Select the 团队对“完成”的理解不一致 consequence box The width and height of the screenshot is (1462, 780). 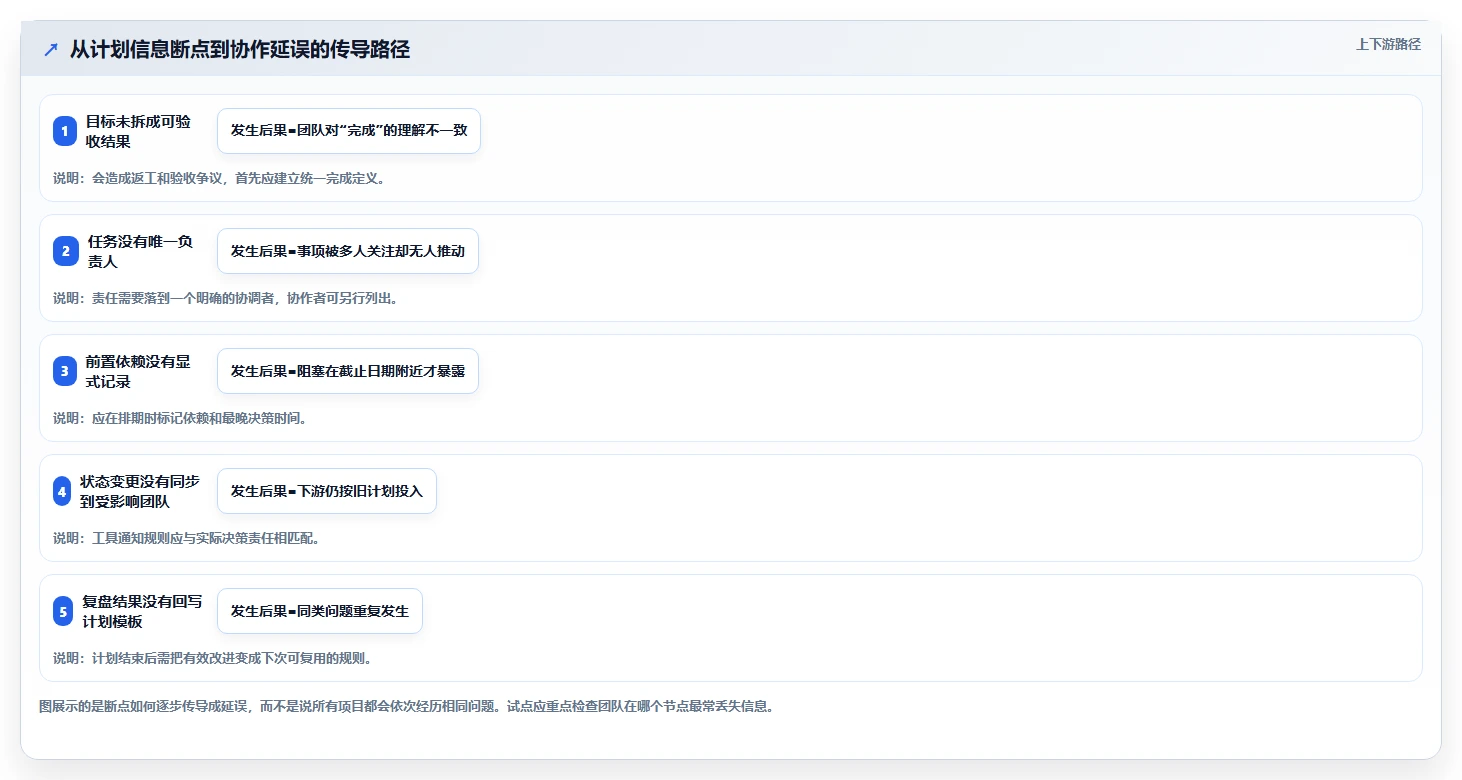click(349, 131)
